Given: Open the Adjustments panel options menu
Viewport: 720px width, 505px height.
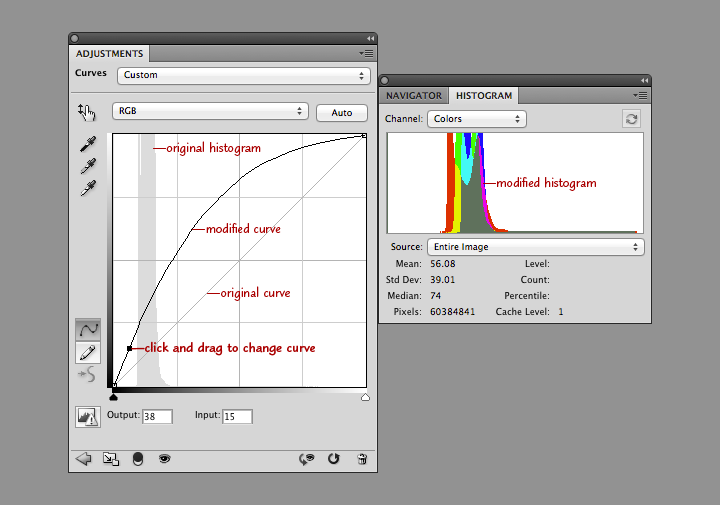Looking at the screenshot, I should click(x=366, y=54).
